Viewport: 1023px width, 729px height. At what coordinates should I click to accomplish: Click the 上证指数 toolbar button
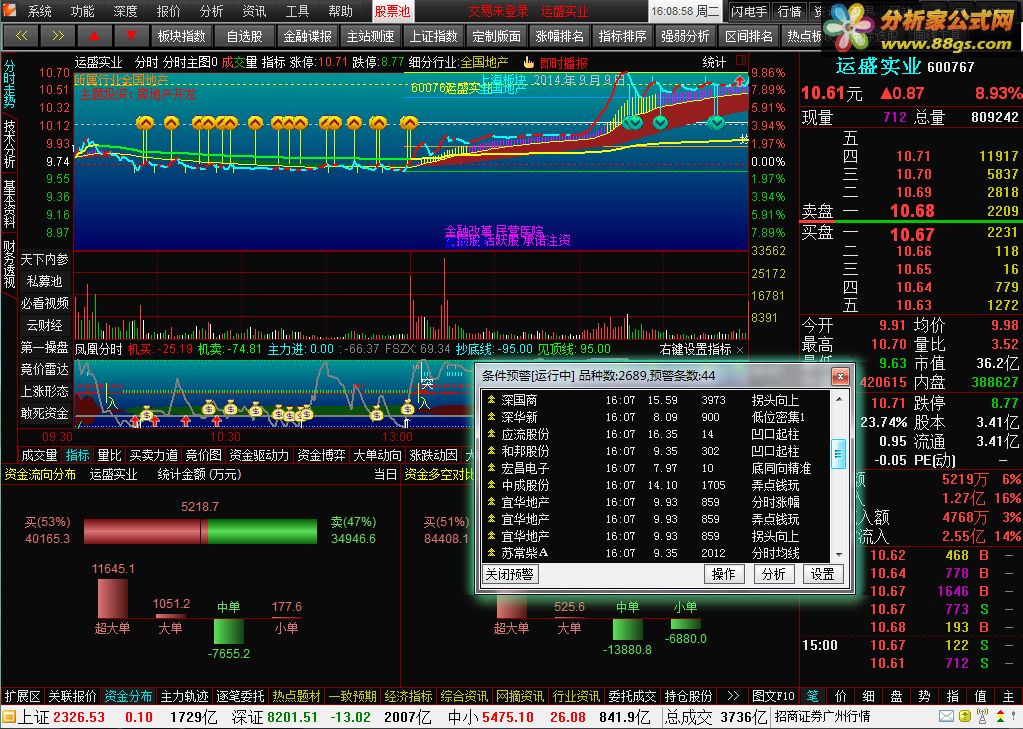point(434,36)
